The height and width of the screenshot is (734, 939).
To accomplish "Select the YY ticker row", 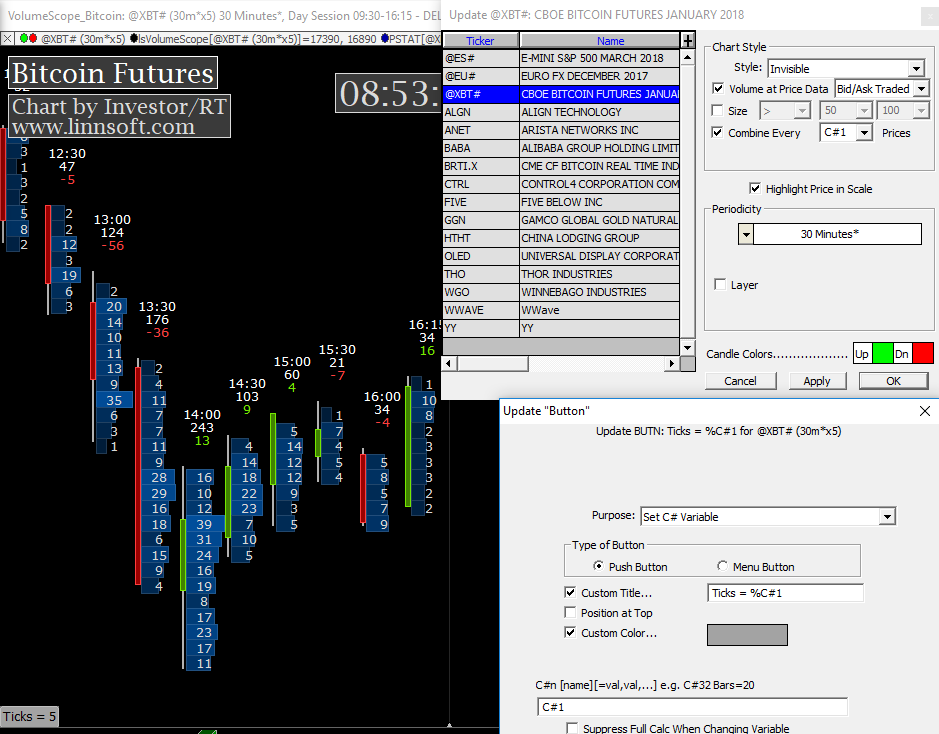I will 561,327.
